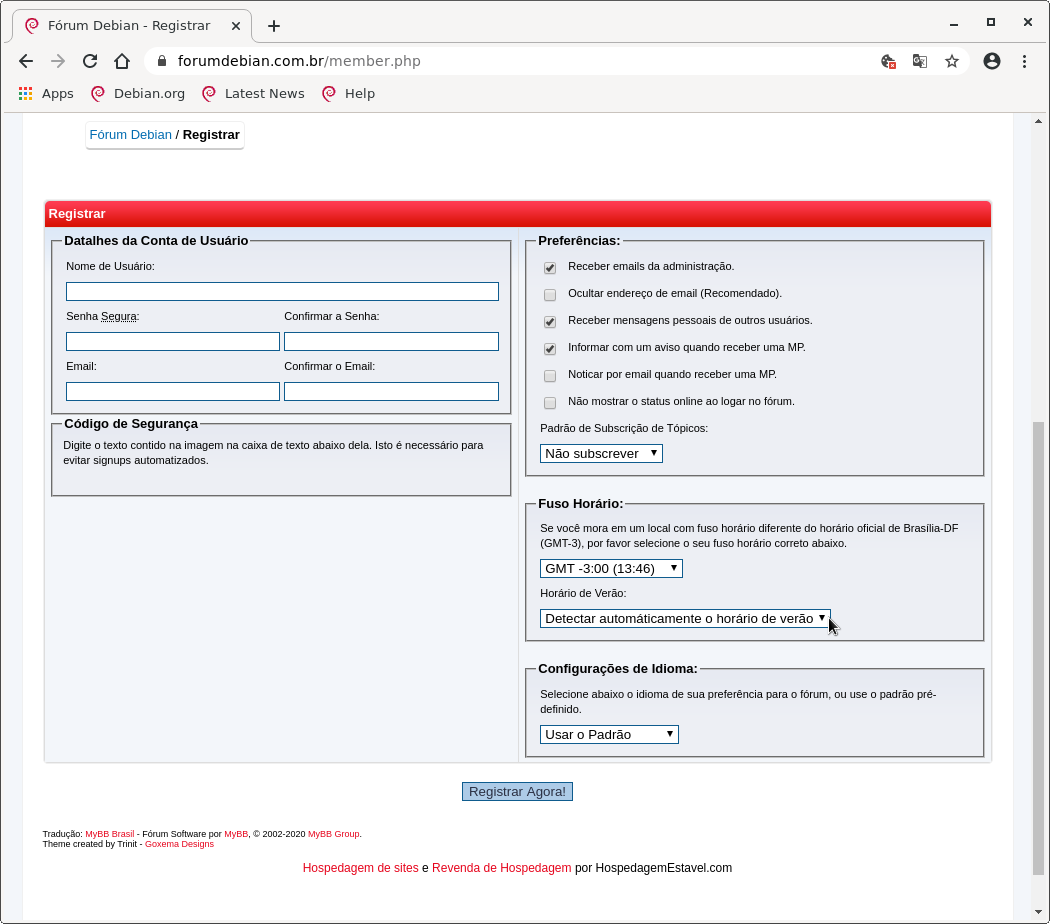Click the Registrar Agora! button
Image resolution: width=1050 pixels, height=924 pixels.
coord(517,791)
